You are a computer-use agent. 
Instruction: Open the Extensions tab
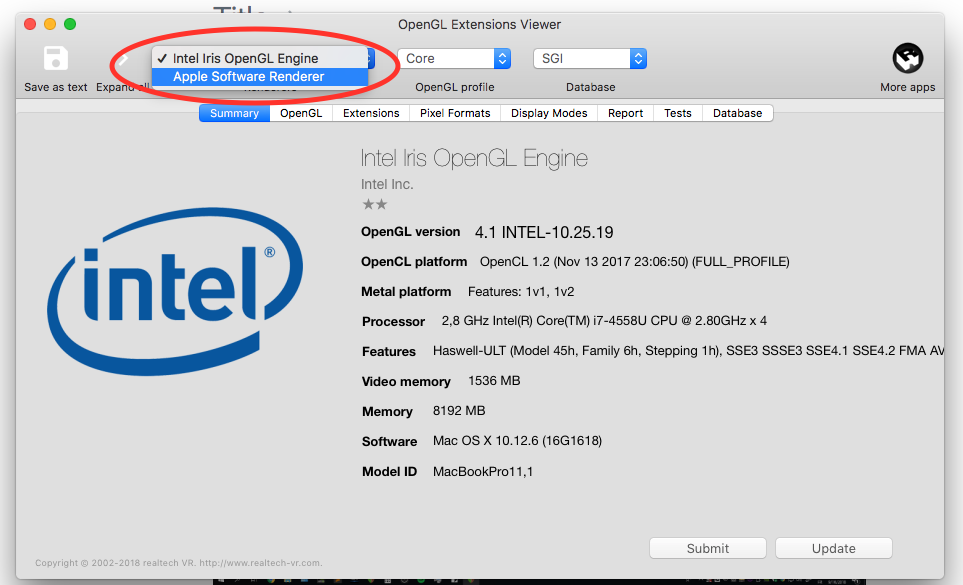371,113
